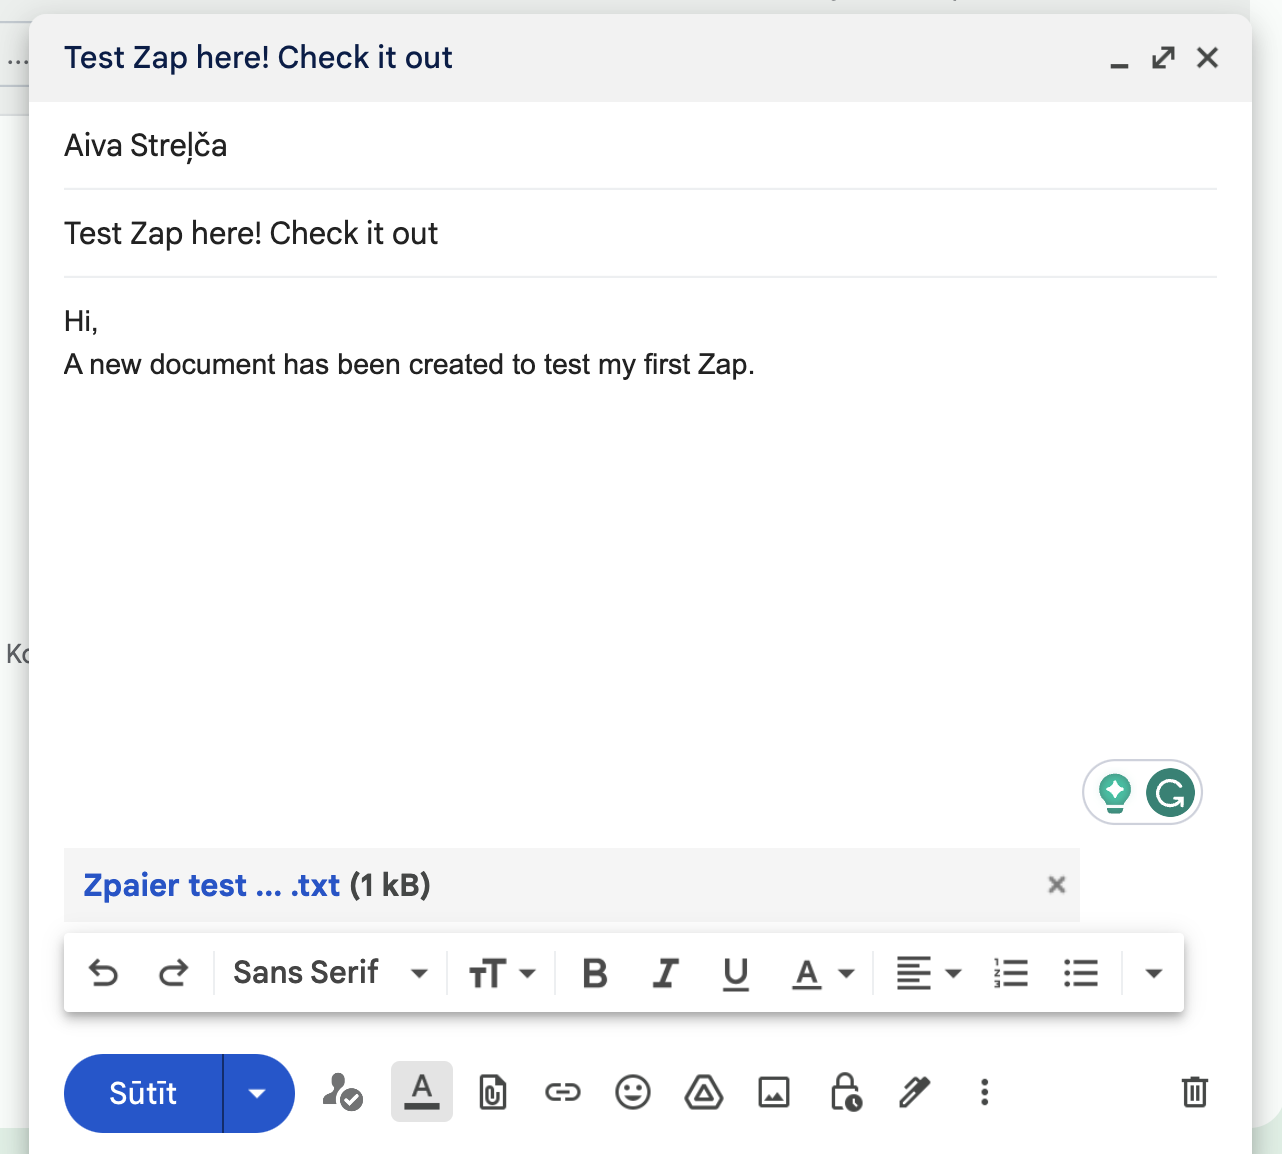Viewport: 1282px width, 1154px height.
Task: Attach a file using the paperclip icon
Action: [x=492, y=1092]
